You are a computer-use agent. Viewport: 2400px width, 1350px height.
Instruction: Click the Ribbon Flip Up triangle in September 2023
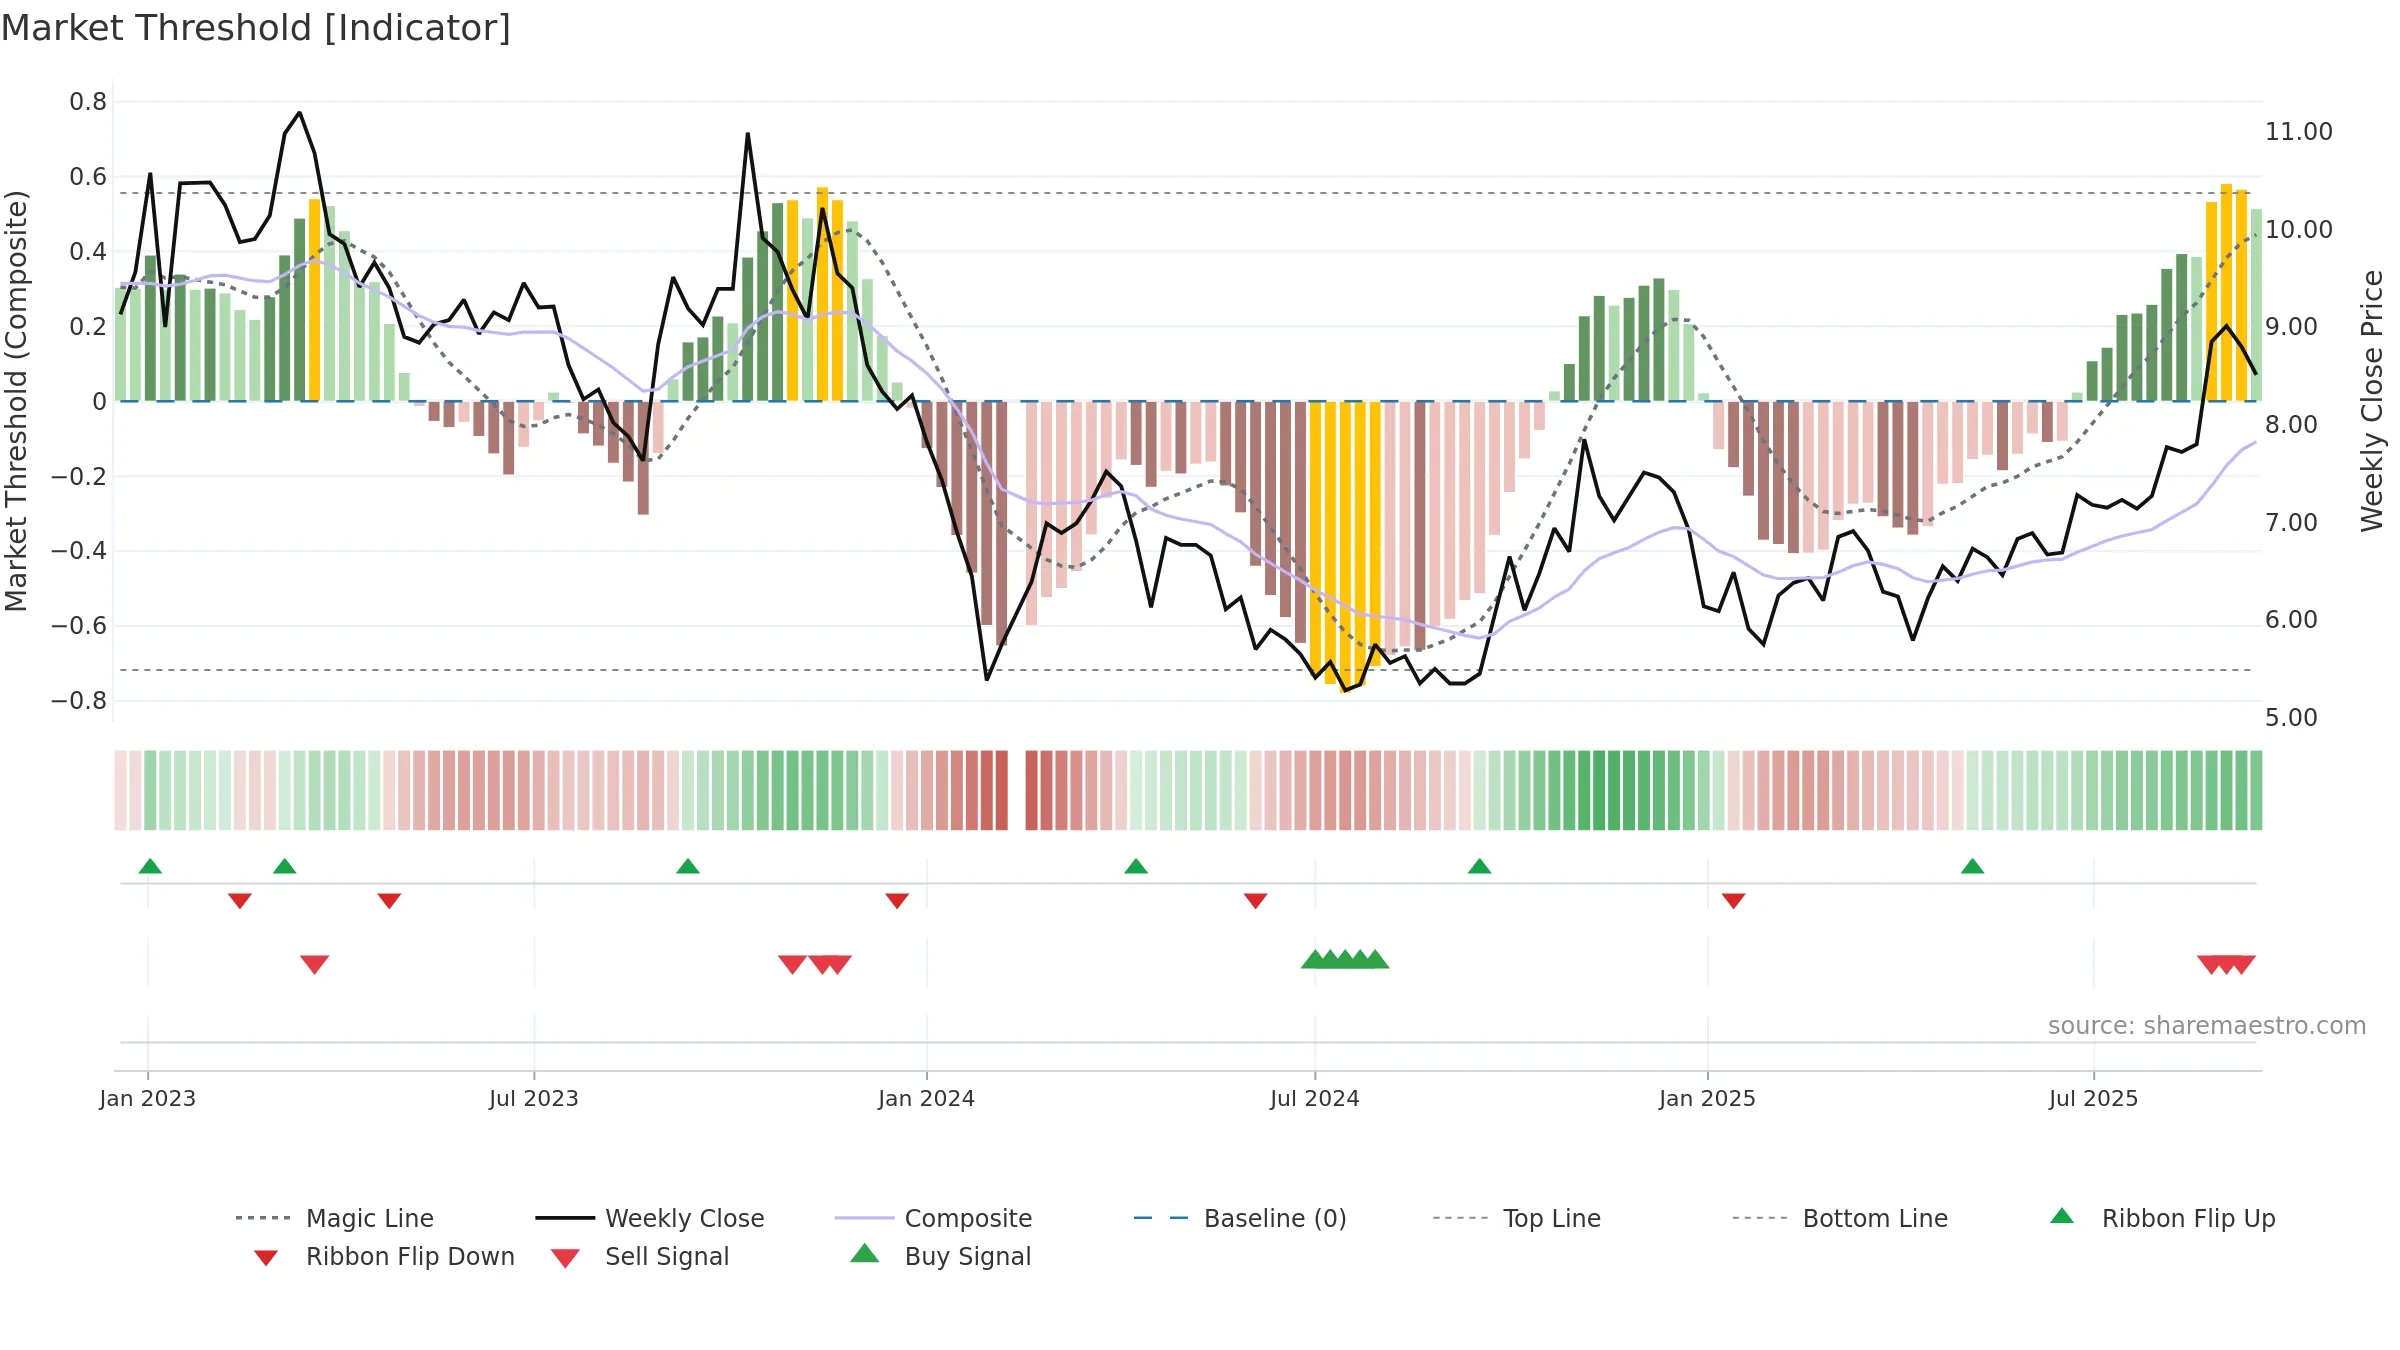tap(688, 866)
